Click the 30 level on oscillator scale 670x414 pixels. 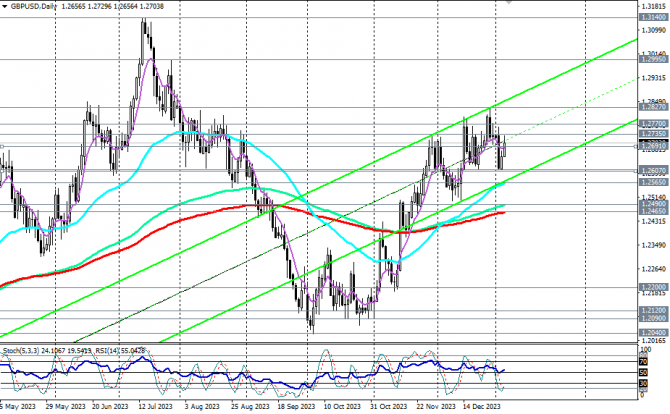pyautogui.click(x=644, y=384)
